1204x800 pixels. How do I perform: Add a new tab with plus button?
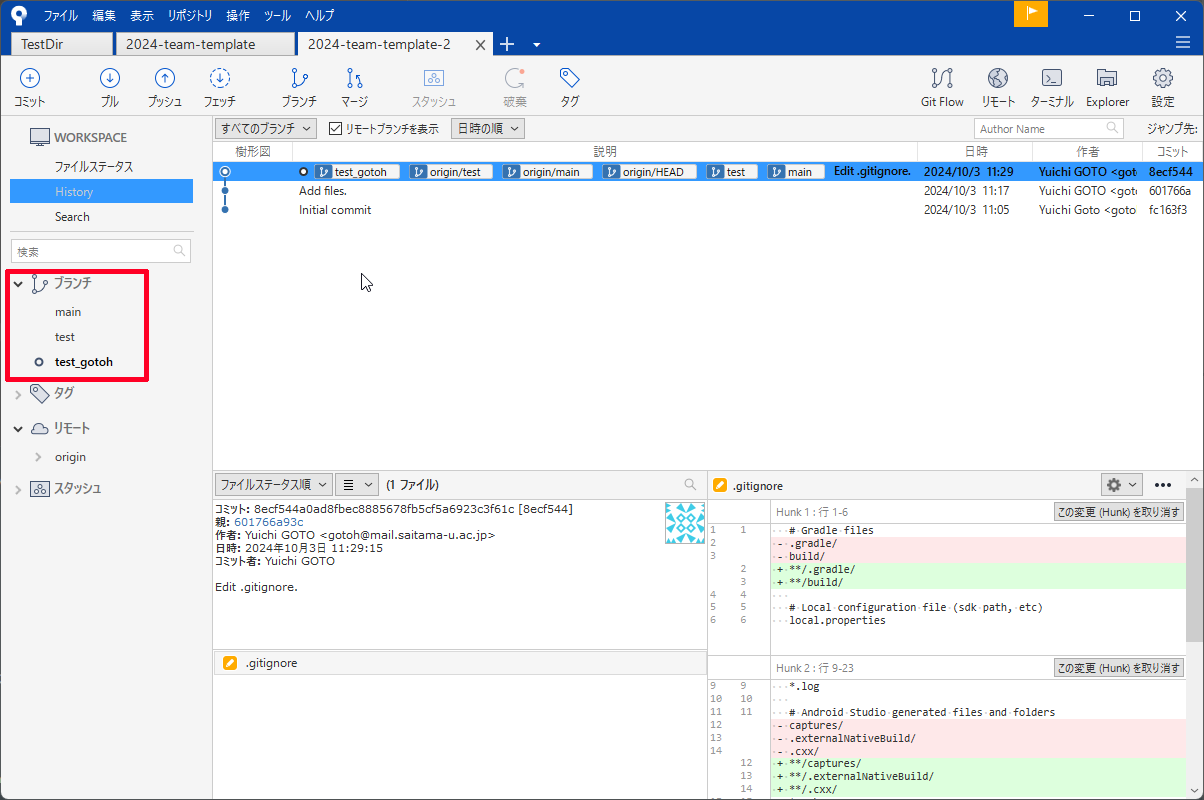click(x=507, y=44)
